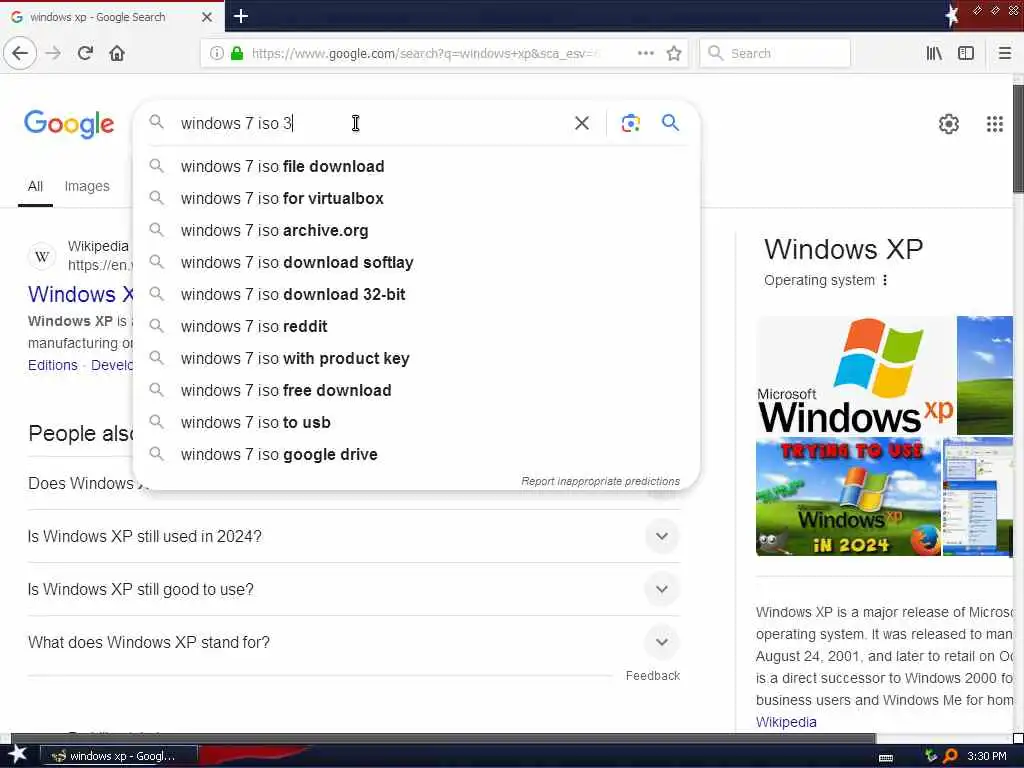Switch to the 'windows xp - Googl...' taskbar button
Viewport: 1024px width, 768px height.
click(x=119, y=756)
